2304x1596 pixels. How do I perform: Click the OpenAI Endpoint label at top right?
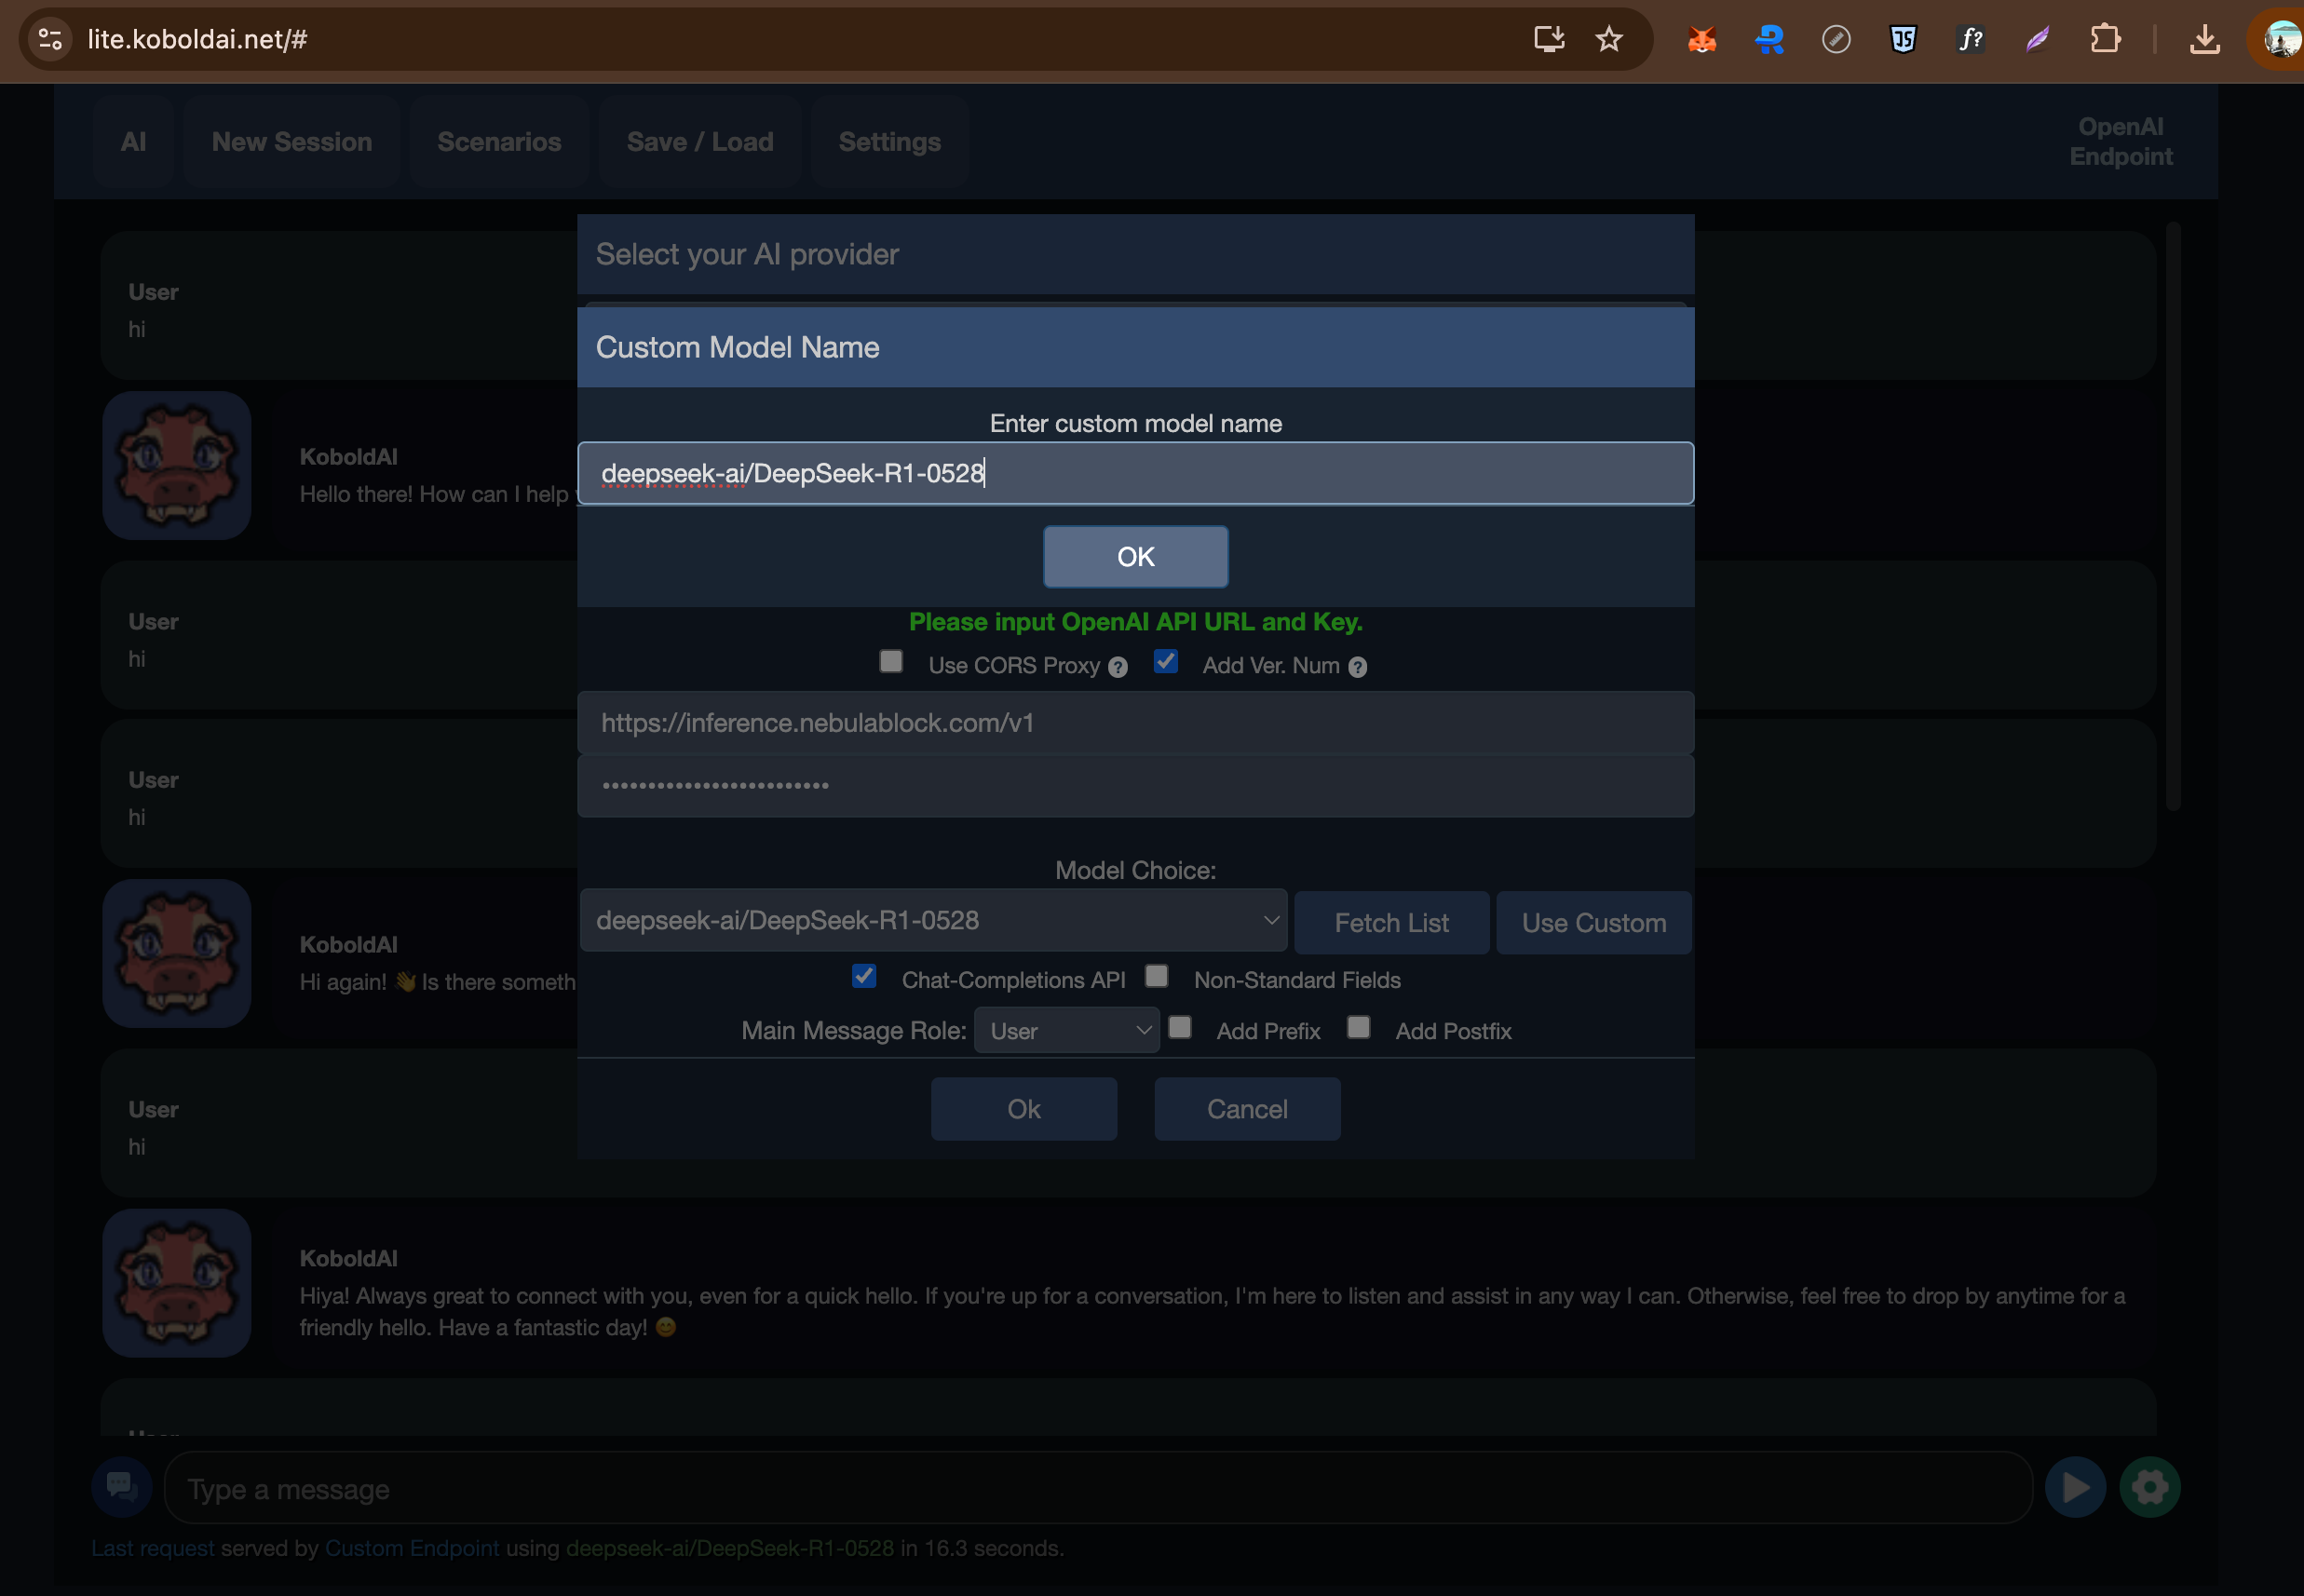[2121, 142]
